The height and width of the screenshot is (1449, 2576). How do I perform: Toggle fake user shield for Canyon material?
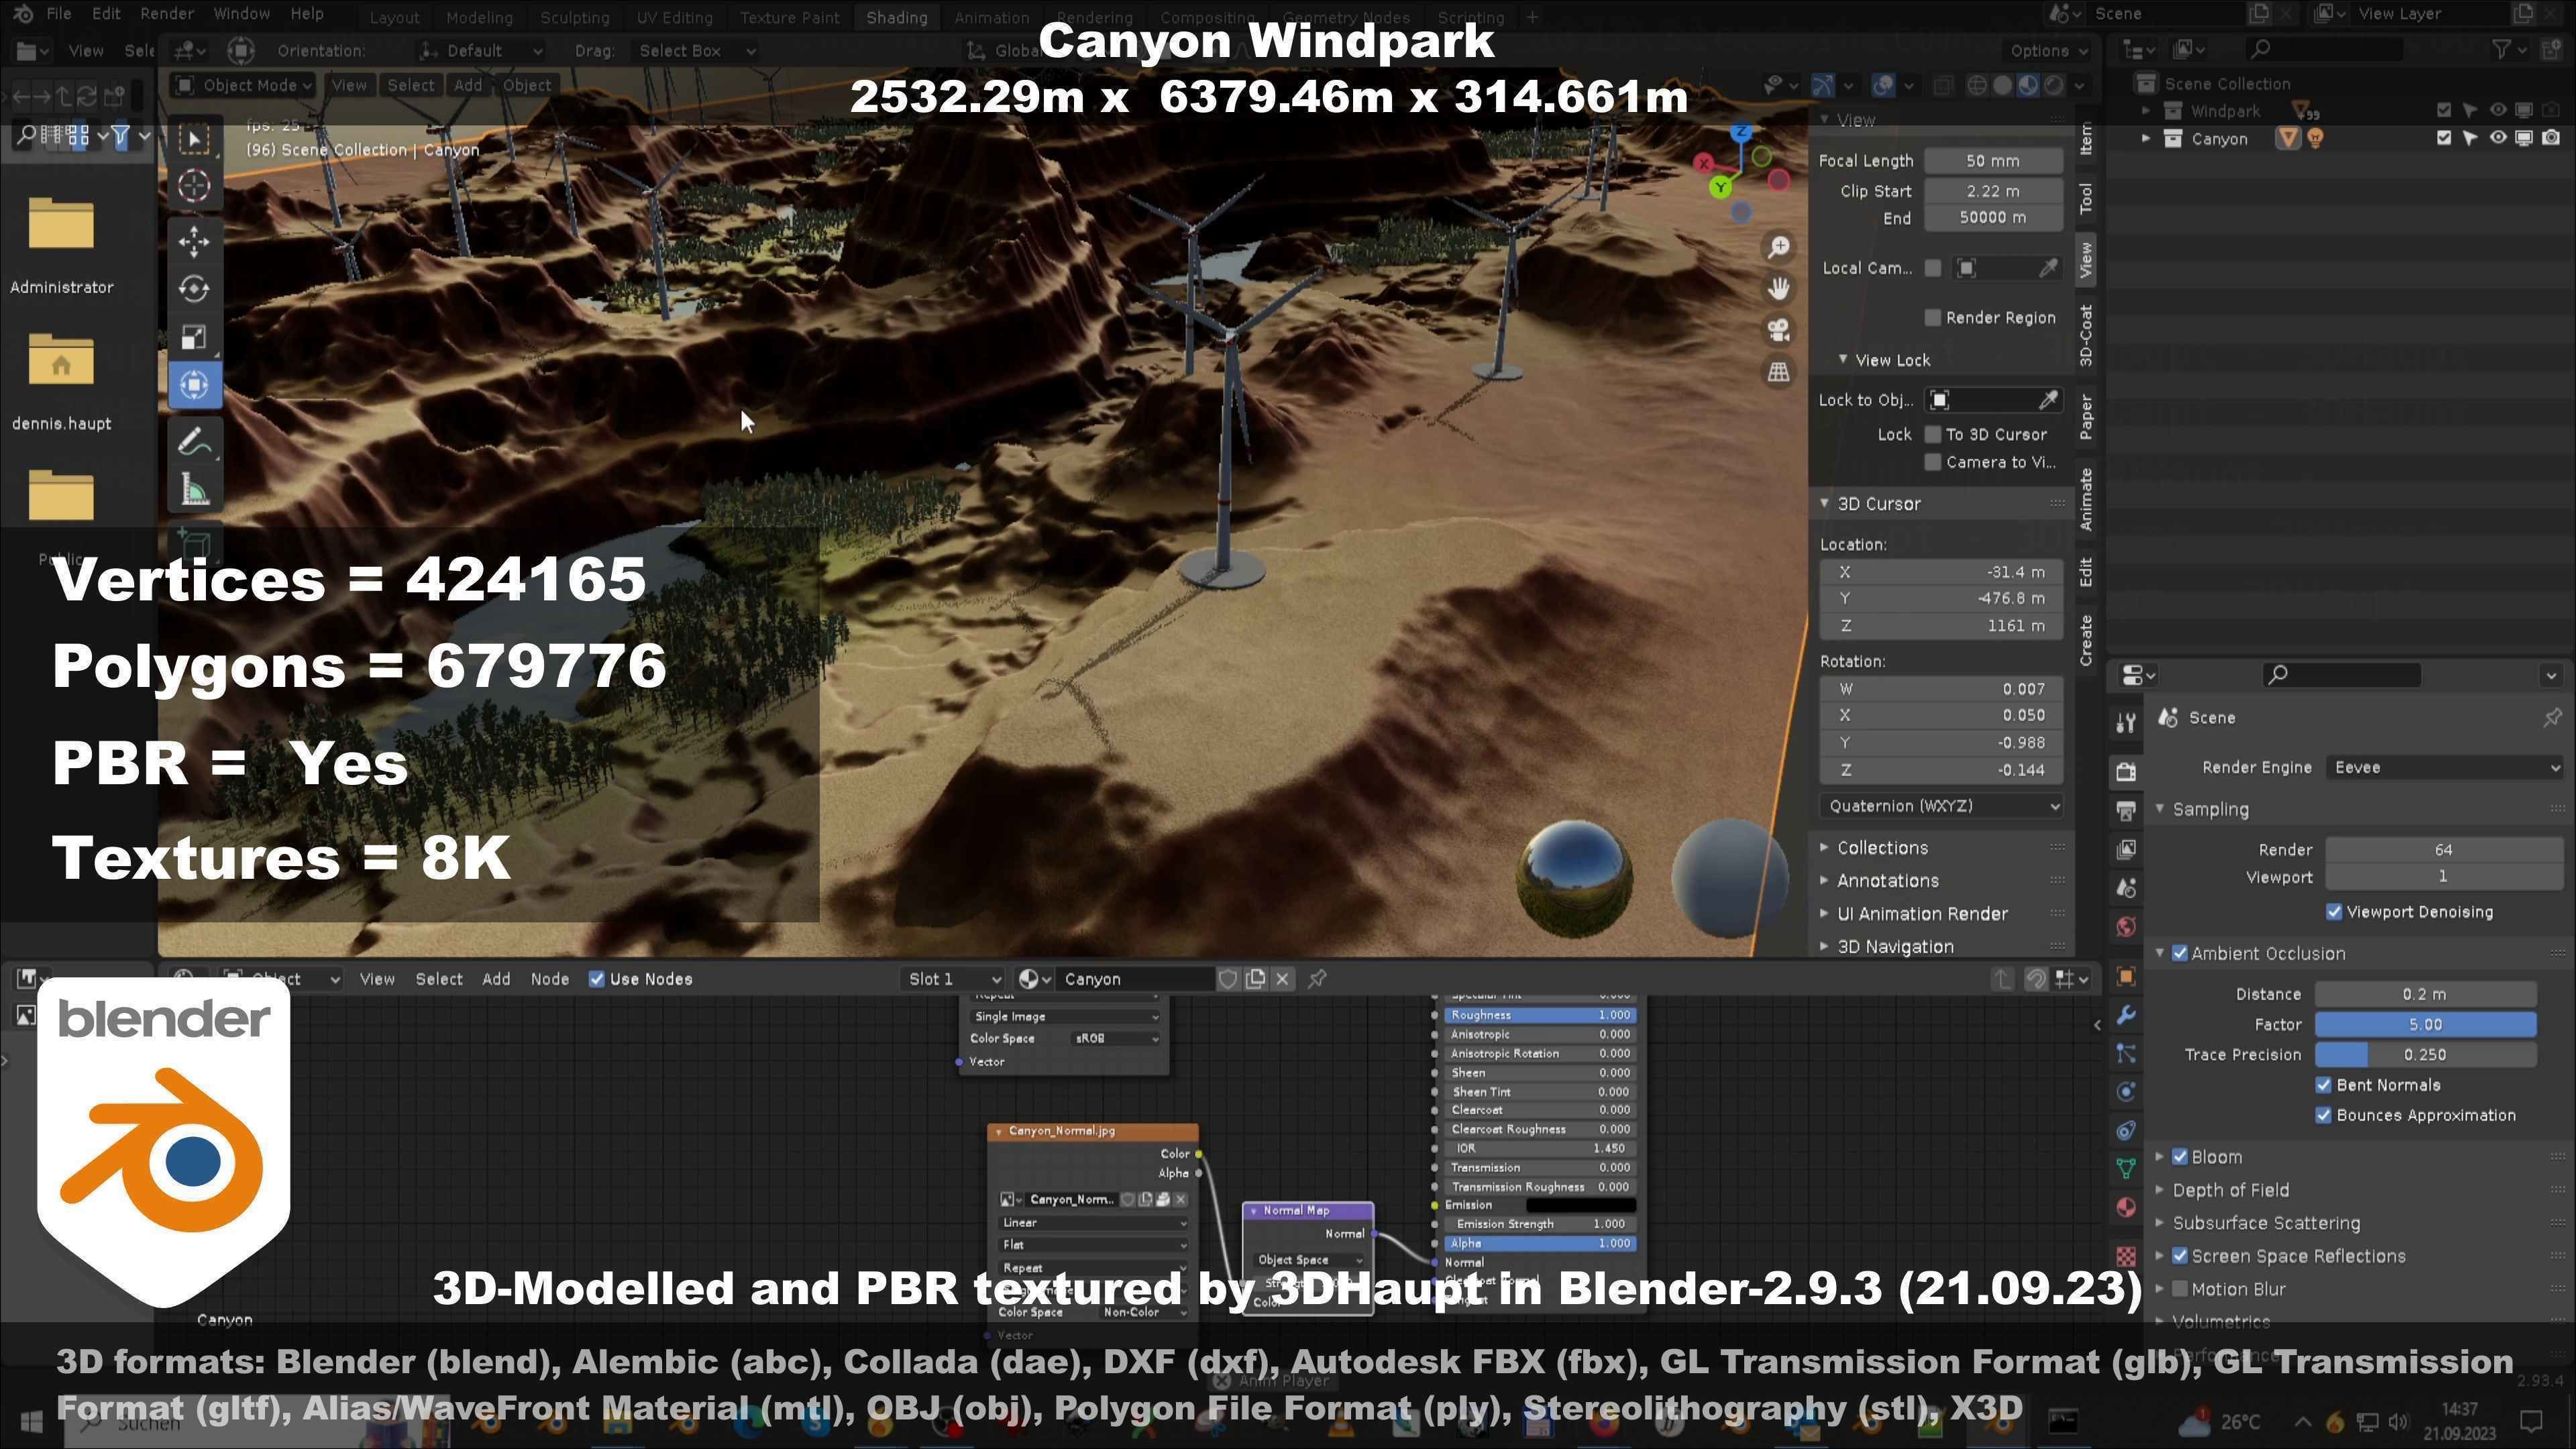tap(1228, 980)
